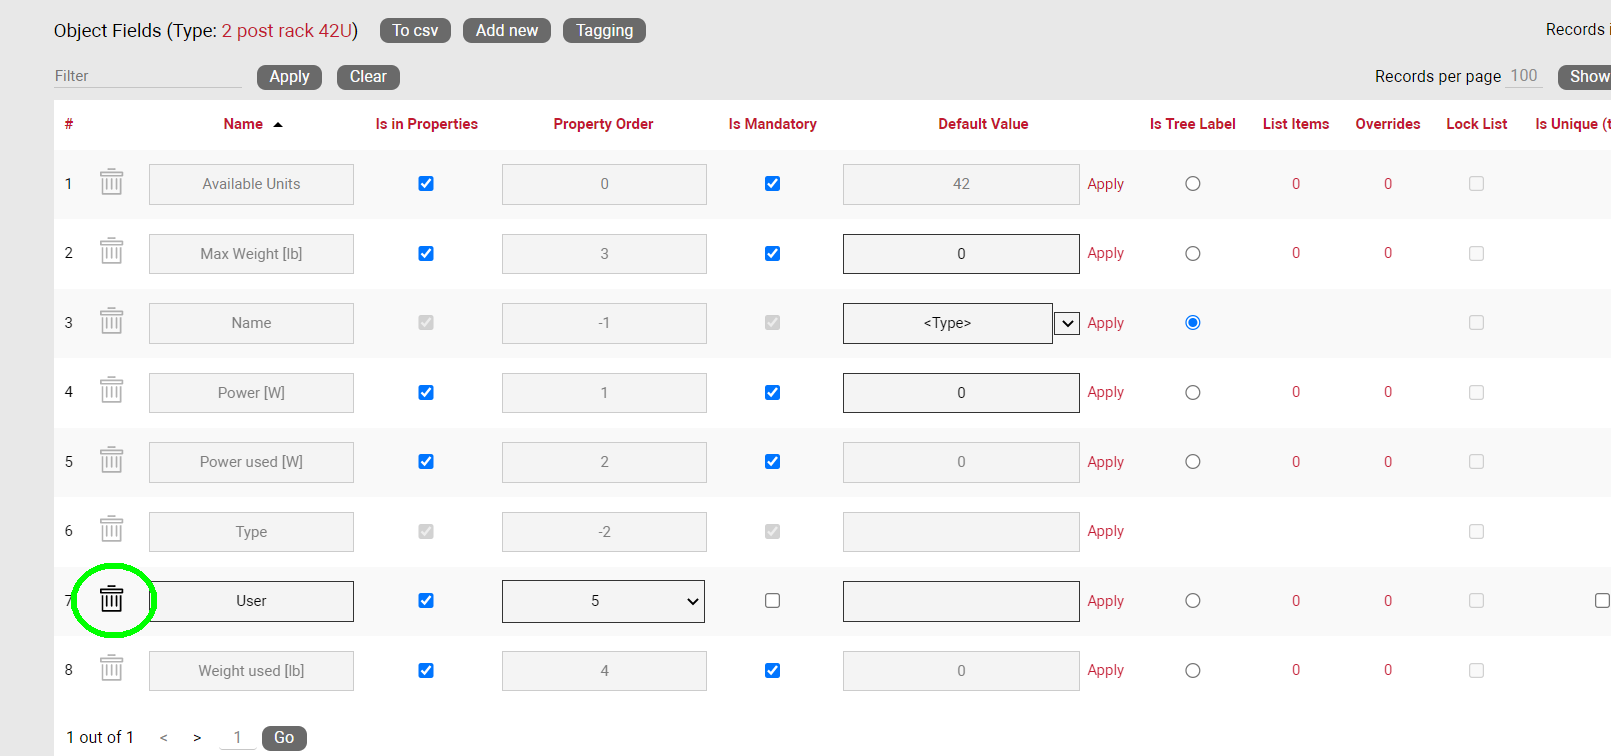Click trash icon beside the Type field
The height and width of the screenshot is (756, 1611).
tap(111, 530)
